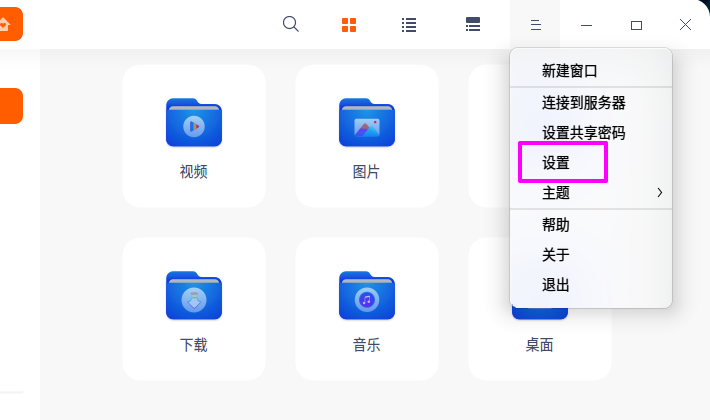710x420 pixels.
Task: Close the hamburger options menu
Action: click(536, 25)
